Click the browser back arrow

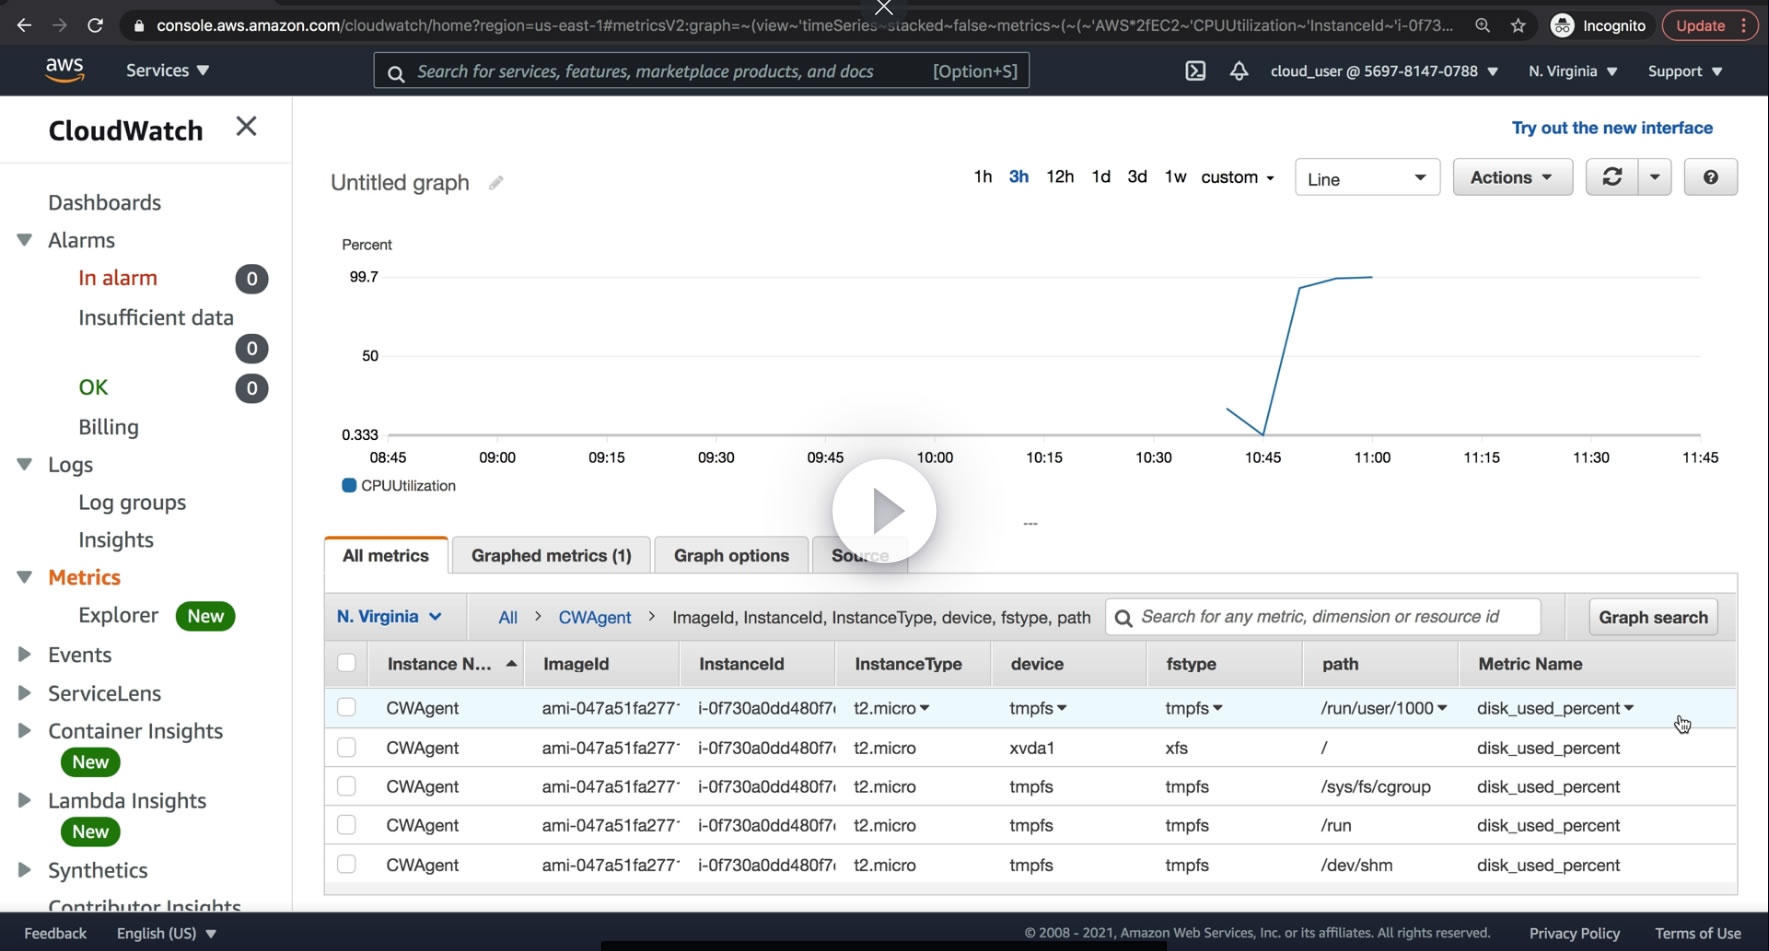[24, 25]
